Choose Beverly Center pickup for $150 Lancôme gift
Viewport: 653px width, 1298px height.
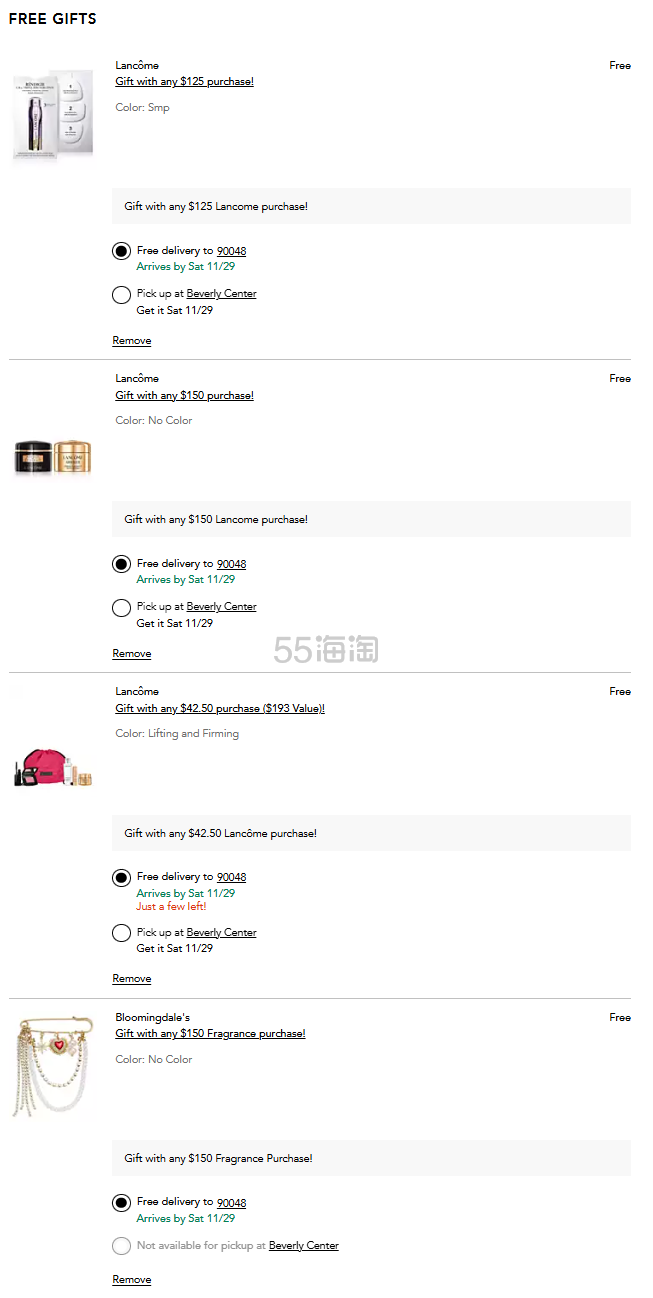point(121,607)
